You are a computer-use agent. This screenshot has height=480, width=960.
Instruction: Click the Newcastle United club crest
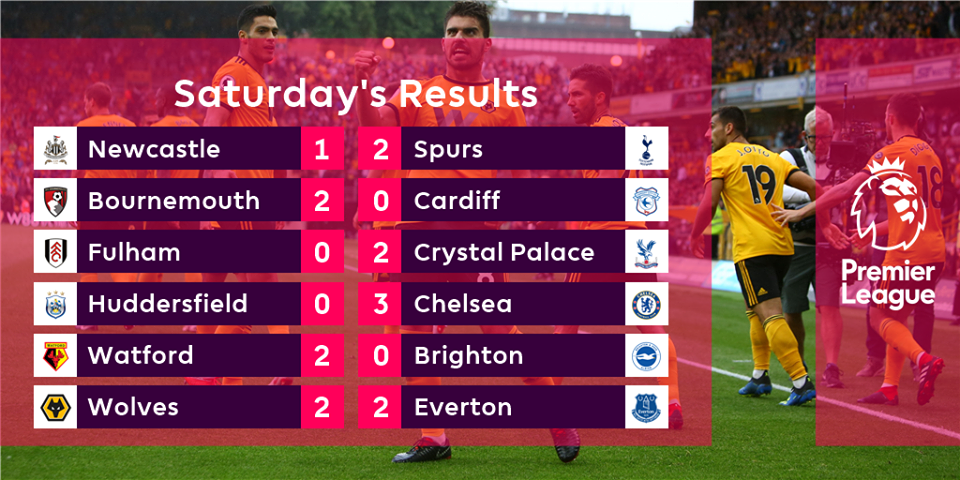[x=55, y=148]
